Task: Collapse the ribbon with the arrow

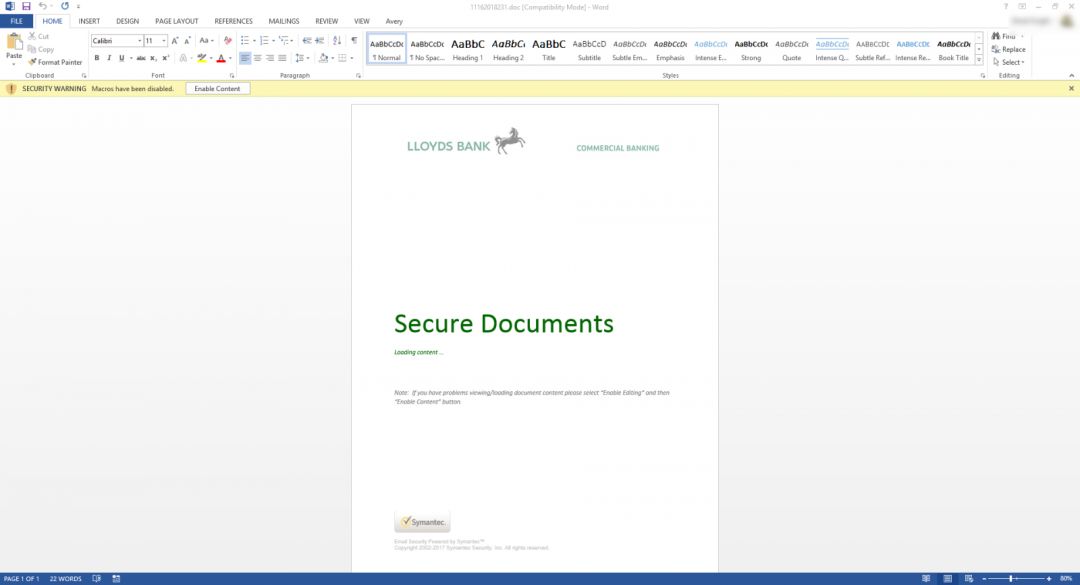Action: (x=1071, y=76)
